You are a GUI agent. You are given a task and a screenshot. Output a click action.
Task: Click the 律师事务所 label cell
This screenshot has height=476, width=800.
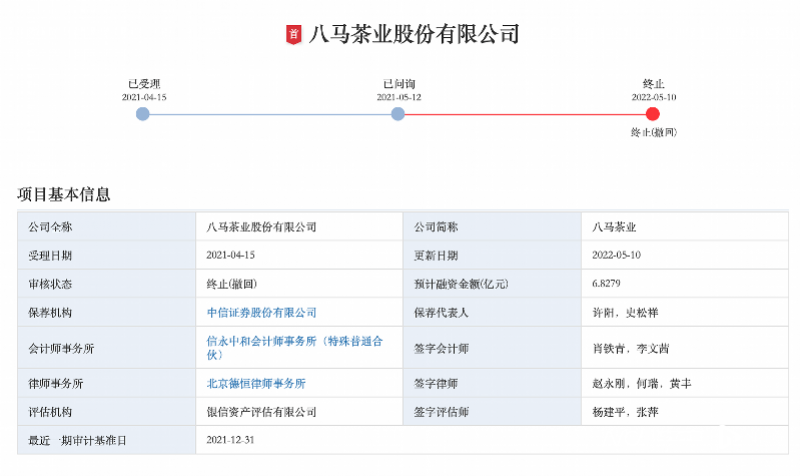tap(107, 383)
